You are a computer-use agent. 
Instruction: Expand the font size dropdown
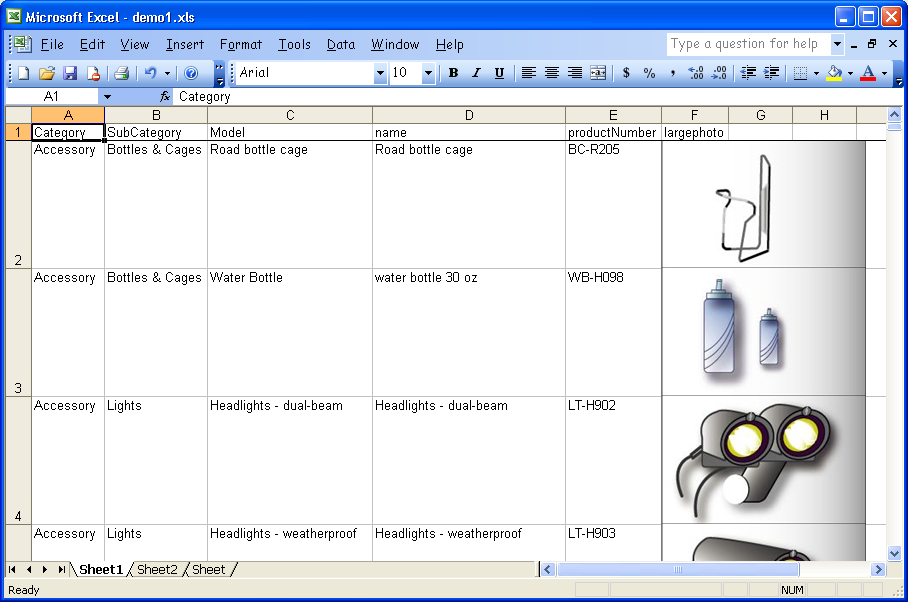point(428,73)
